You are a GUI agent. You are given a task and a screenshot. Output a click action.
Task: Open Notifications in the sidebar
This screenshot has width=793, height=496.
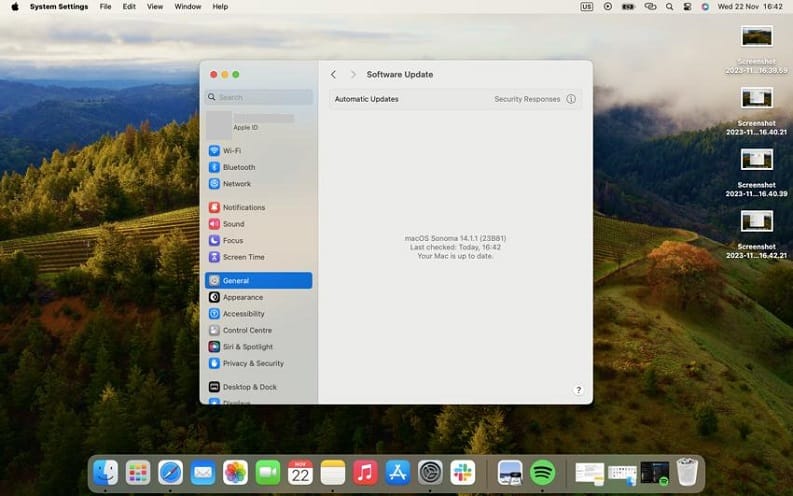(258, 207)
